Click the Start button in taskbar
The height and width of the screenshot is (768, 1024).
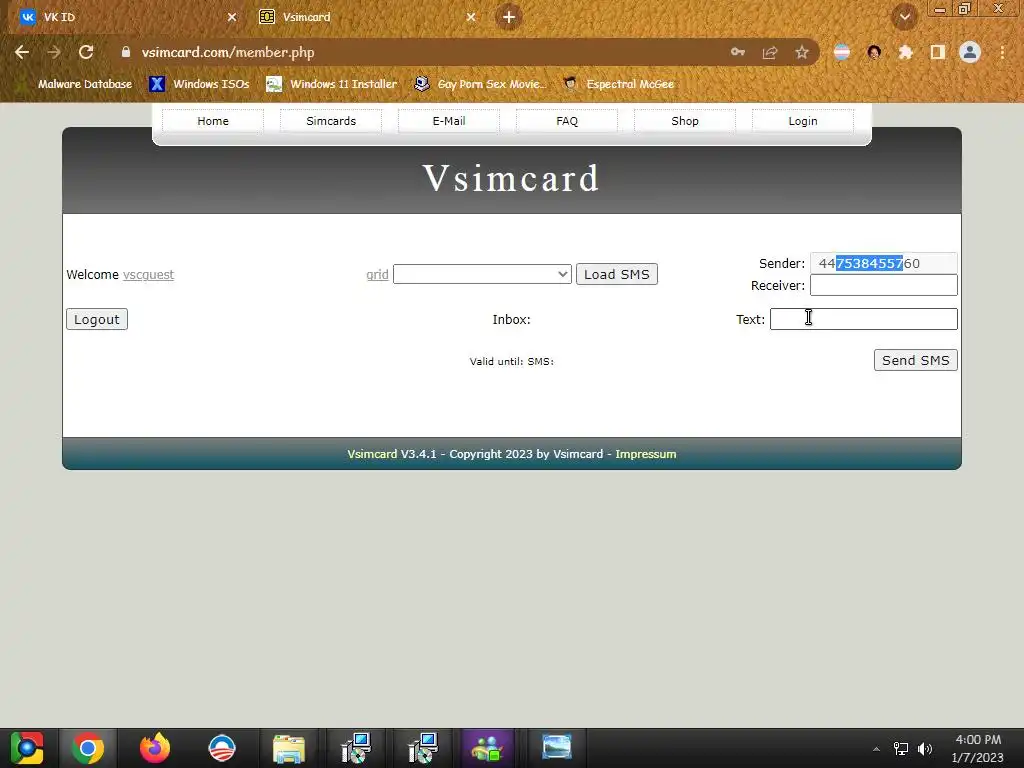tap(26, 748)
